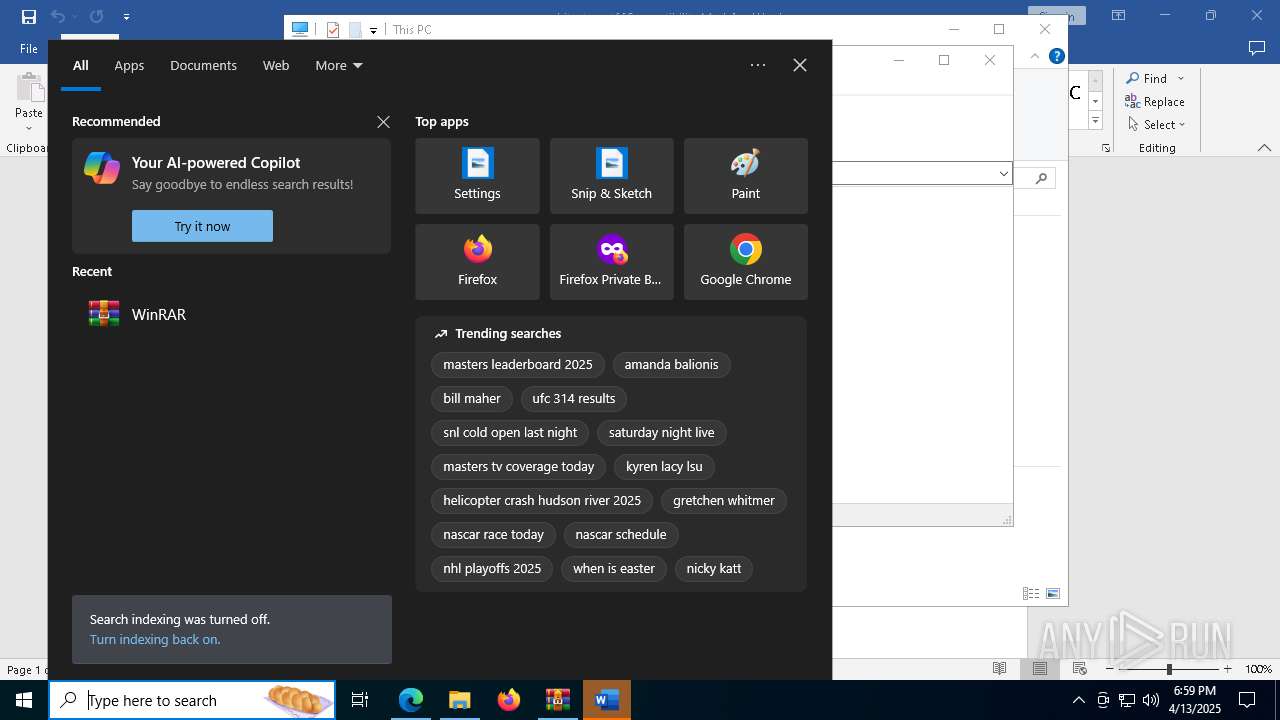
Task: Click the Start button on taskbar
Action: coord(24,700)
